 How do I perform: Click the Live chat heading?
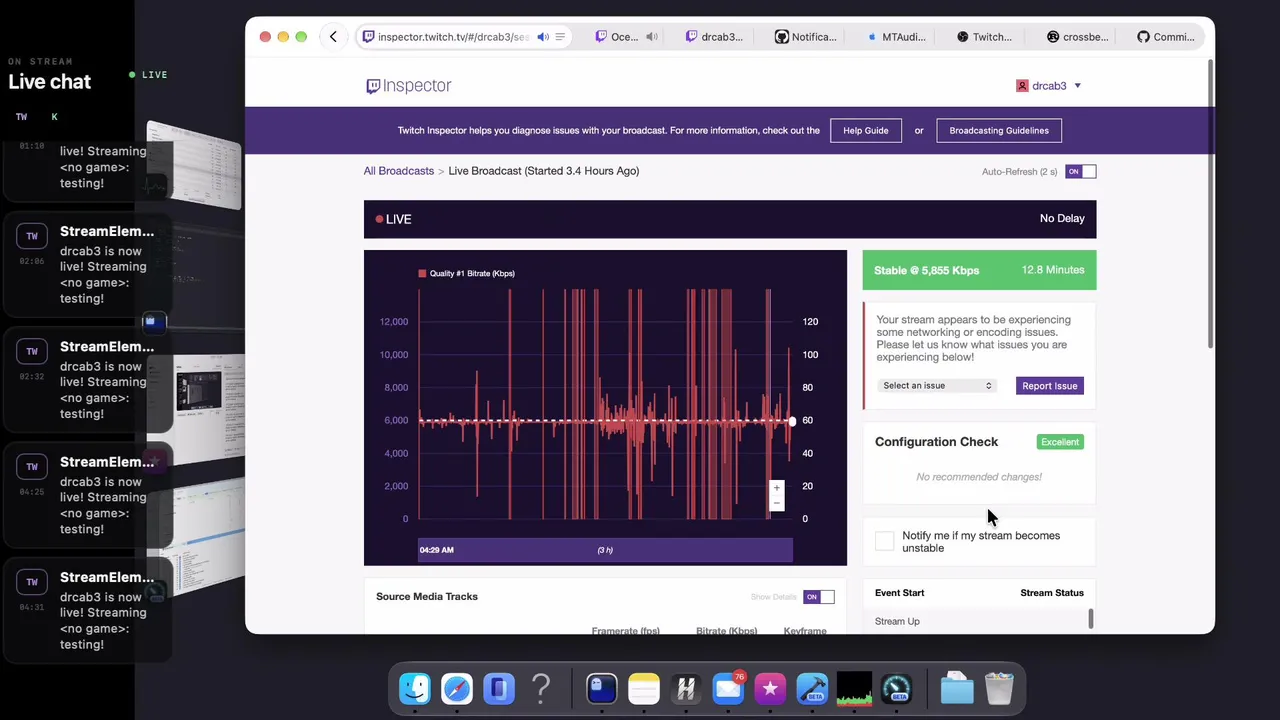(50, 82)
